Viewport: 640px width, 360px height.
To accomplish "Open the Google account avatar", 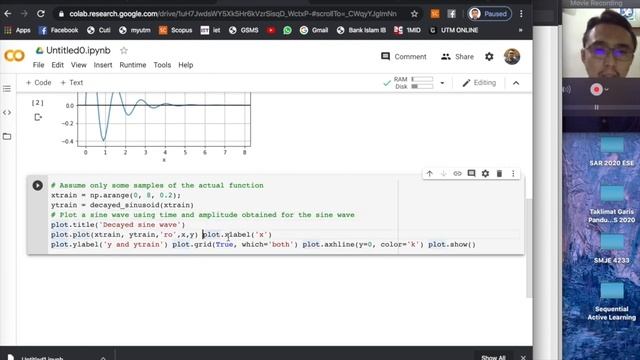I will point(512,57).
